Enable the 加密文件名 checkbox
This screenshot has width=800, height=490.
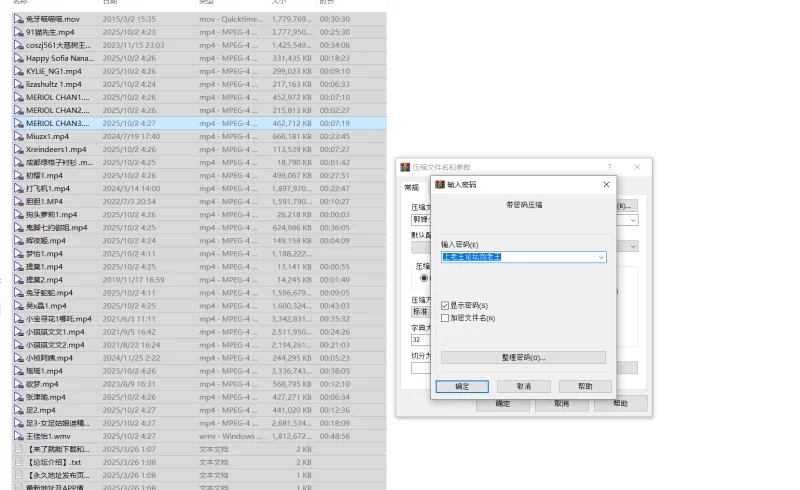[445, 318]
